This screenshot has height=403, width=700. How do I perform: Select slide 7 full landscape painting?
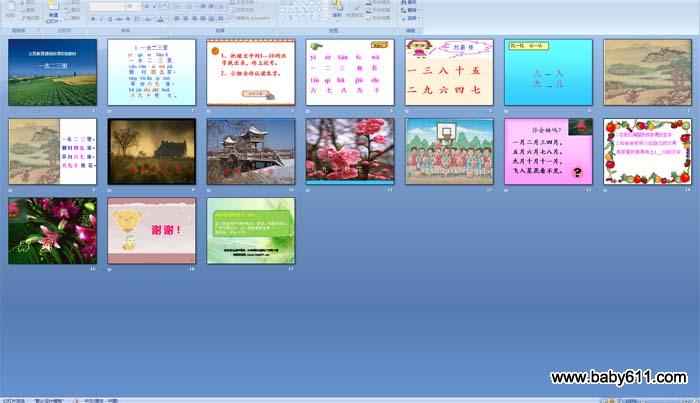647,72
